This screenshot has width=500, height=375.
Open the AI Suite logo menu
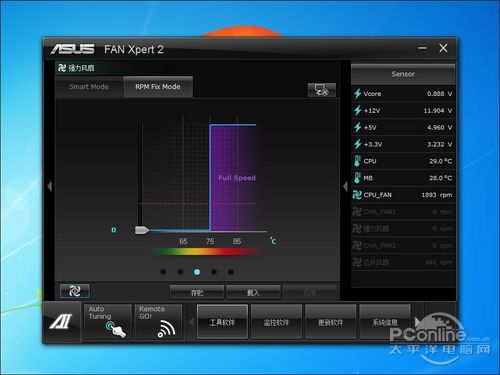61,322
